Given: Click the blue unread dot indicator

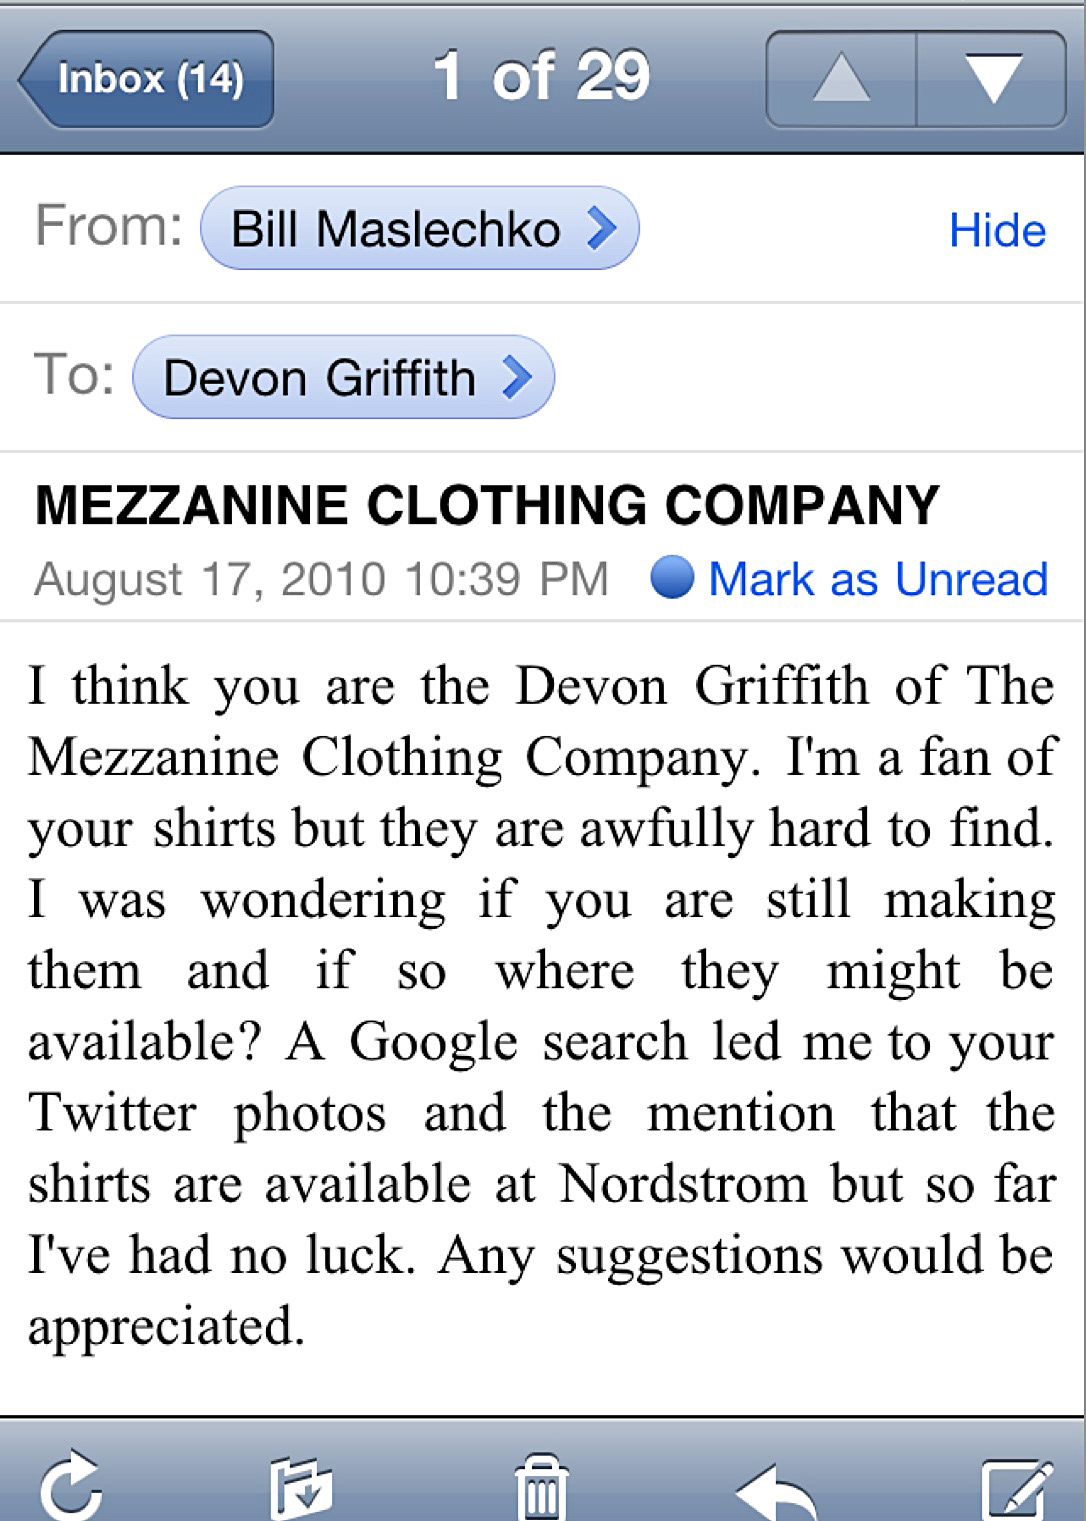Looking at the screenshot, I should click(x=672, y=577).
